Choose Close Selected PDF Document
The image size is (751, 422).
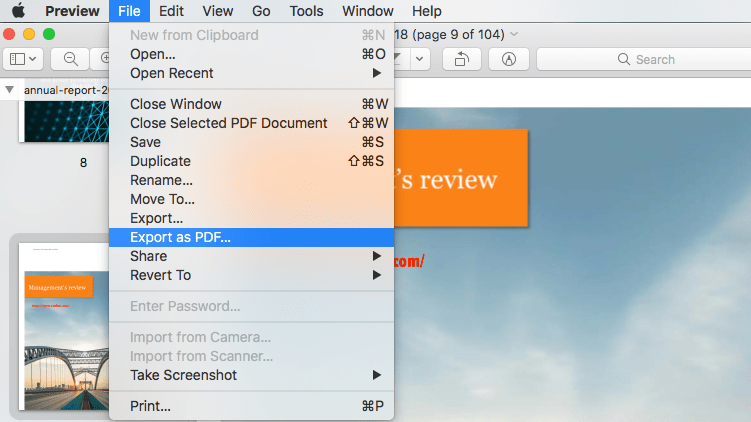(228, 123)
